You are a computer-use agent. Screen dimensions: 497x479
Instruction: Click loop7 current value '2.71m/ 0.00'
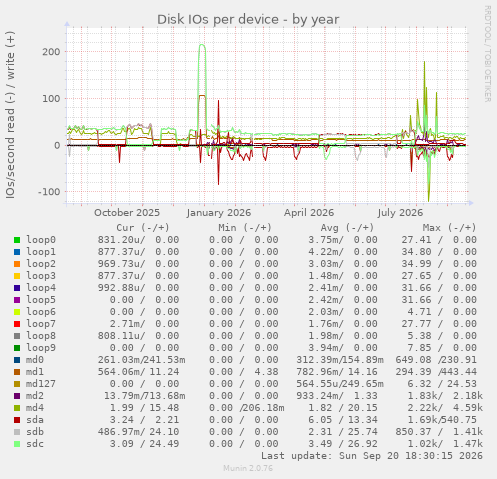coord(145,324)
